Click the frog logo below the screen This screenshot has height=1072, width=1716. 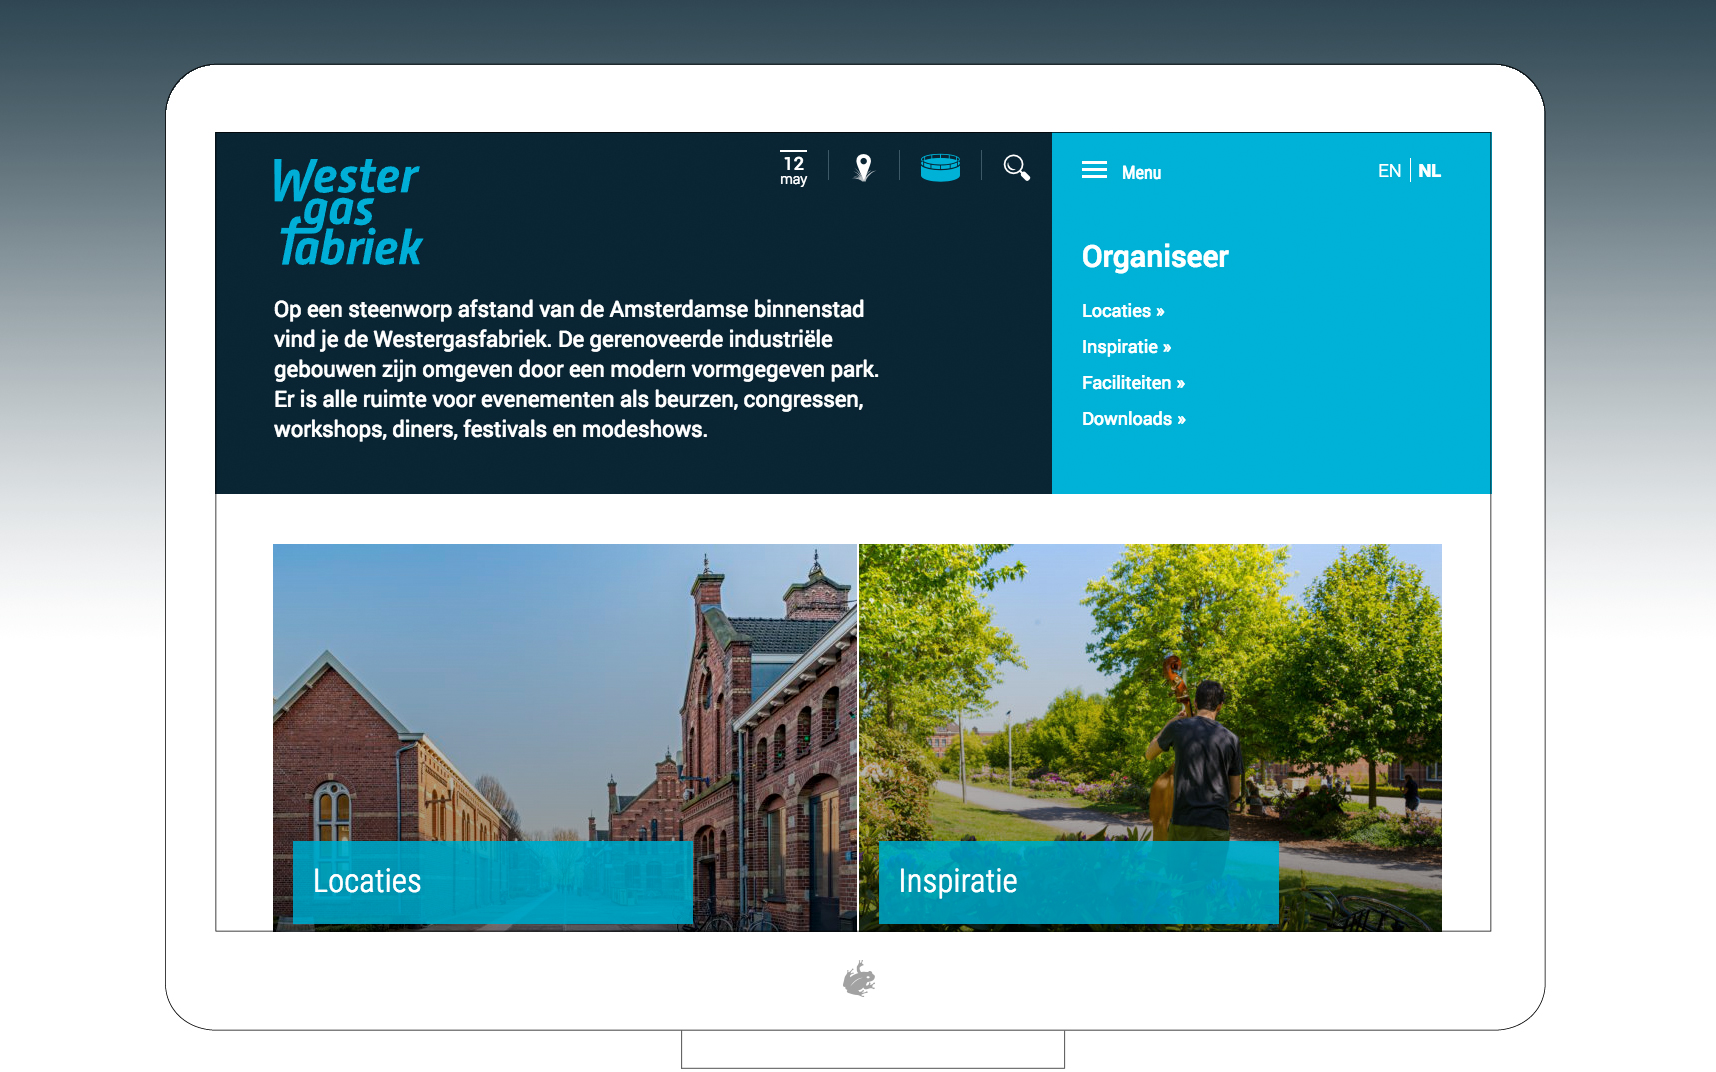(859, 979)
